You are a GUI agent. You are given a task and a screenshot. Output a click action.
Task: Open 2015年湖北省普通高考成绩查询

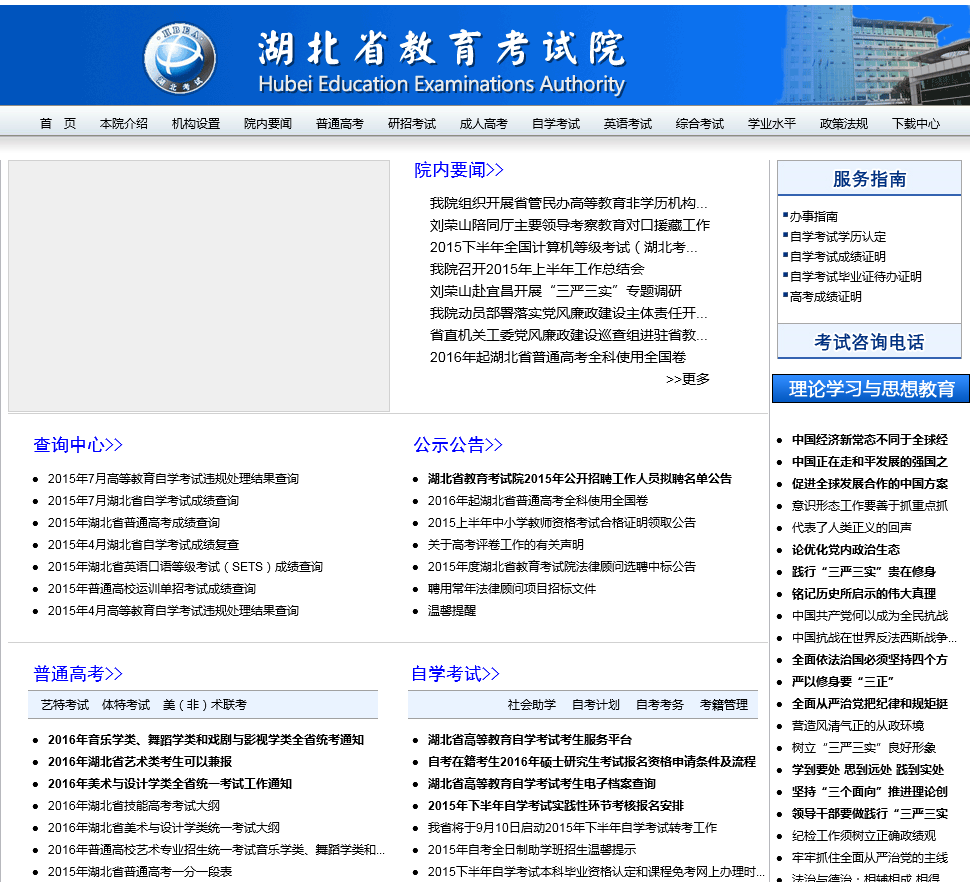[x=134, y=523]
